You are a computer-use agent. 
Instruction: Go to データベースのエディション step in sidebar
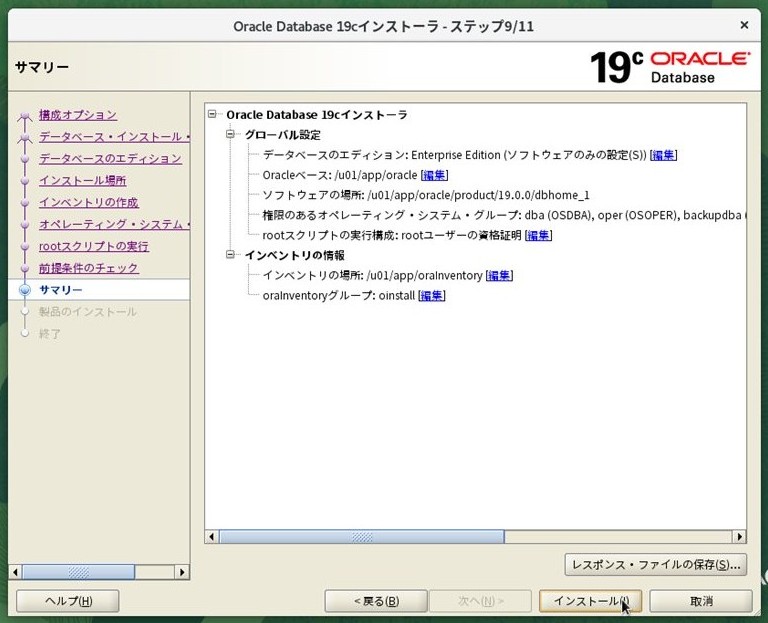(110, 159)
